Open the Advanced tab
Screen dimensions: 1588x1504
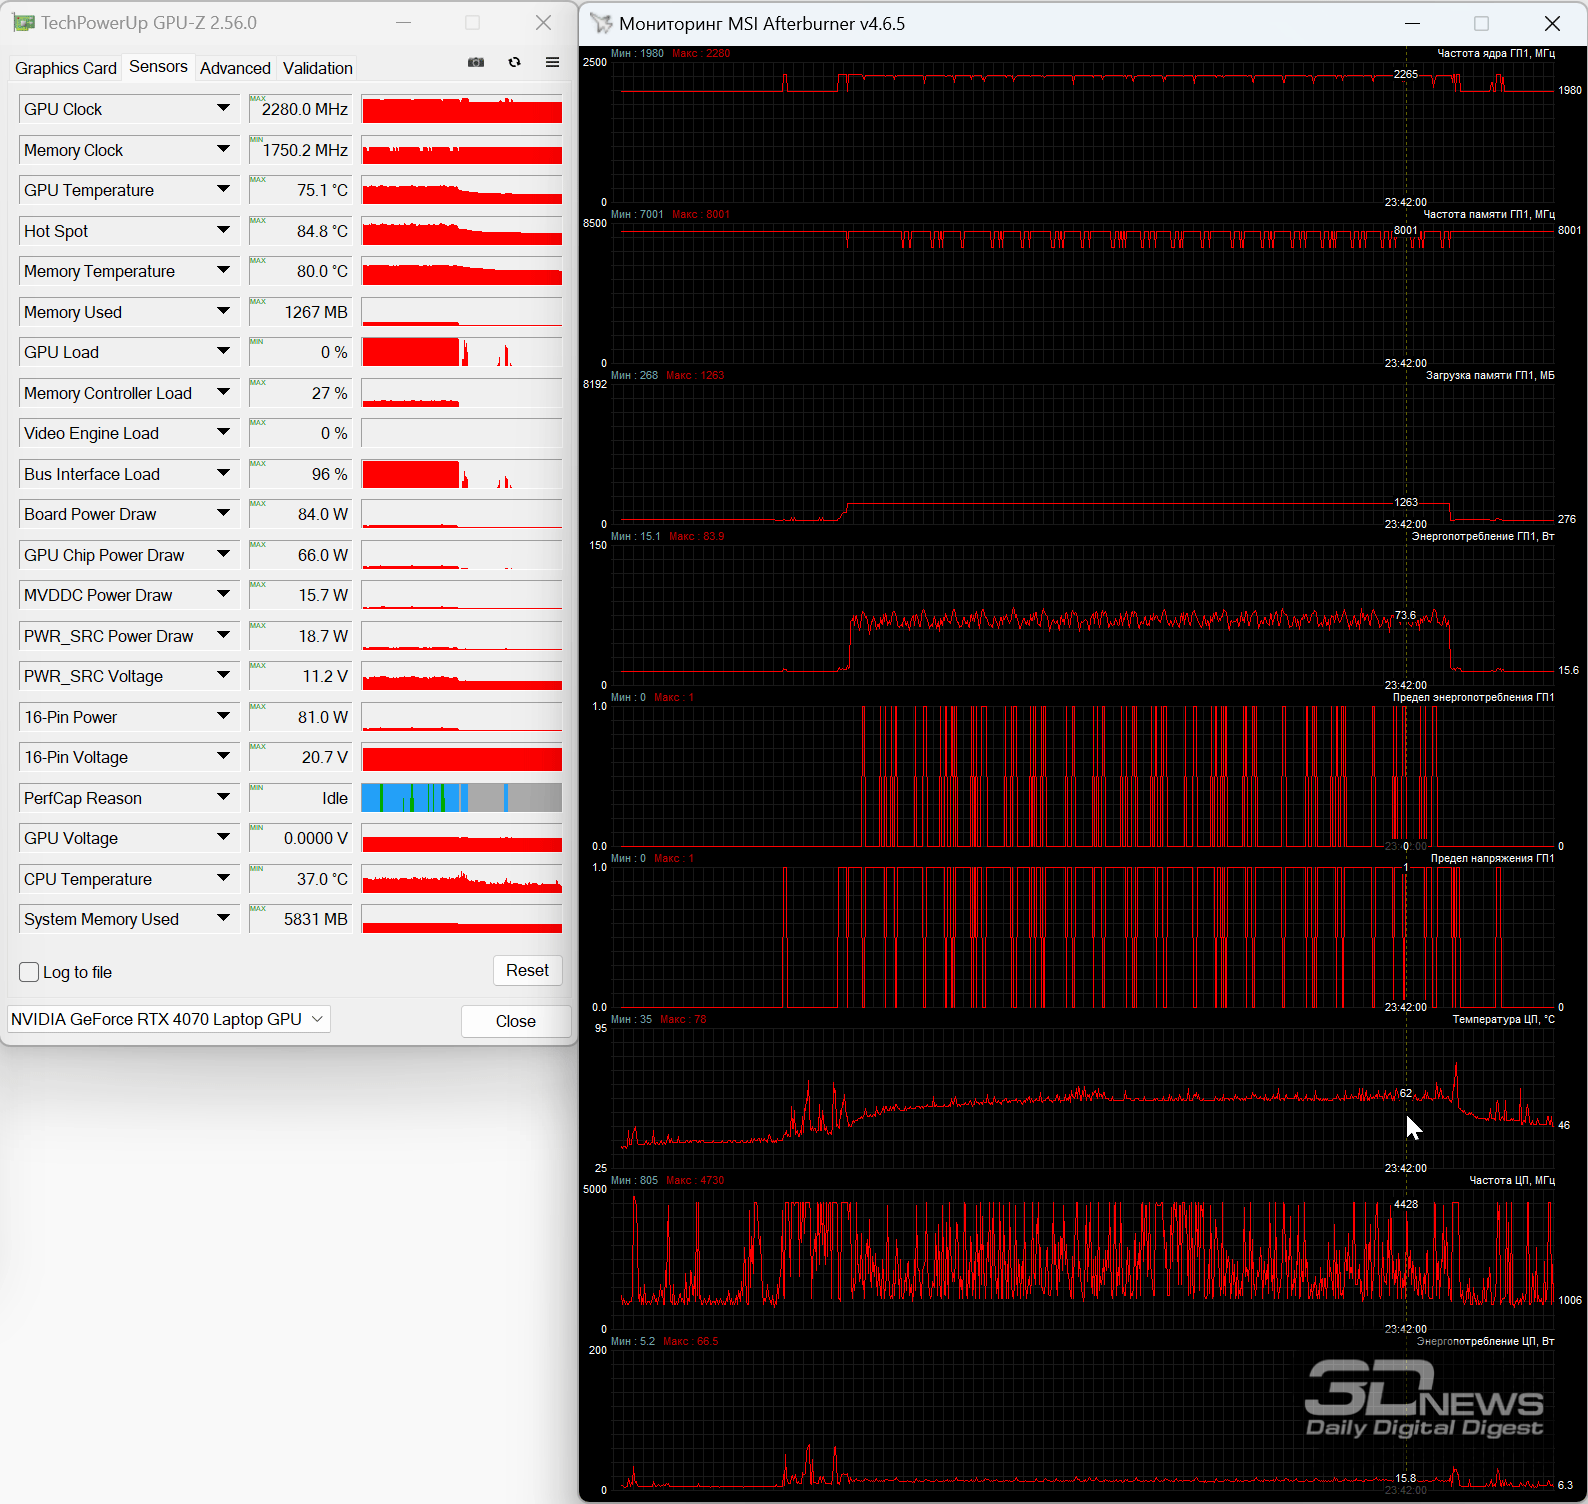(x=235, y=68)
